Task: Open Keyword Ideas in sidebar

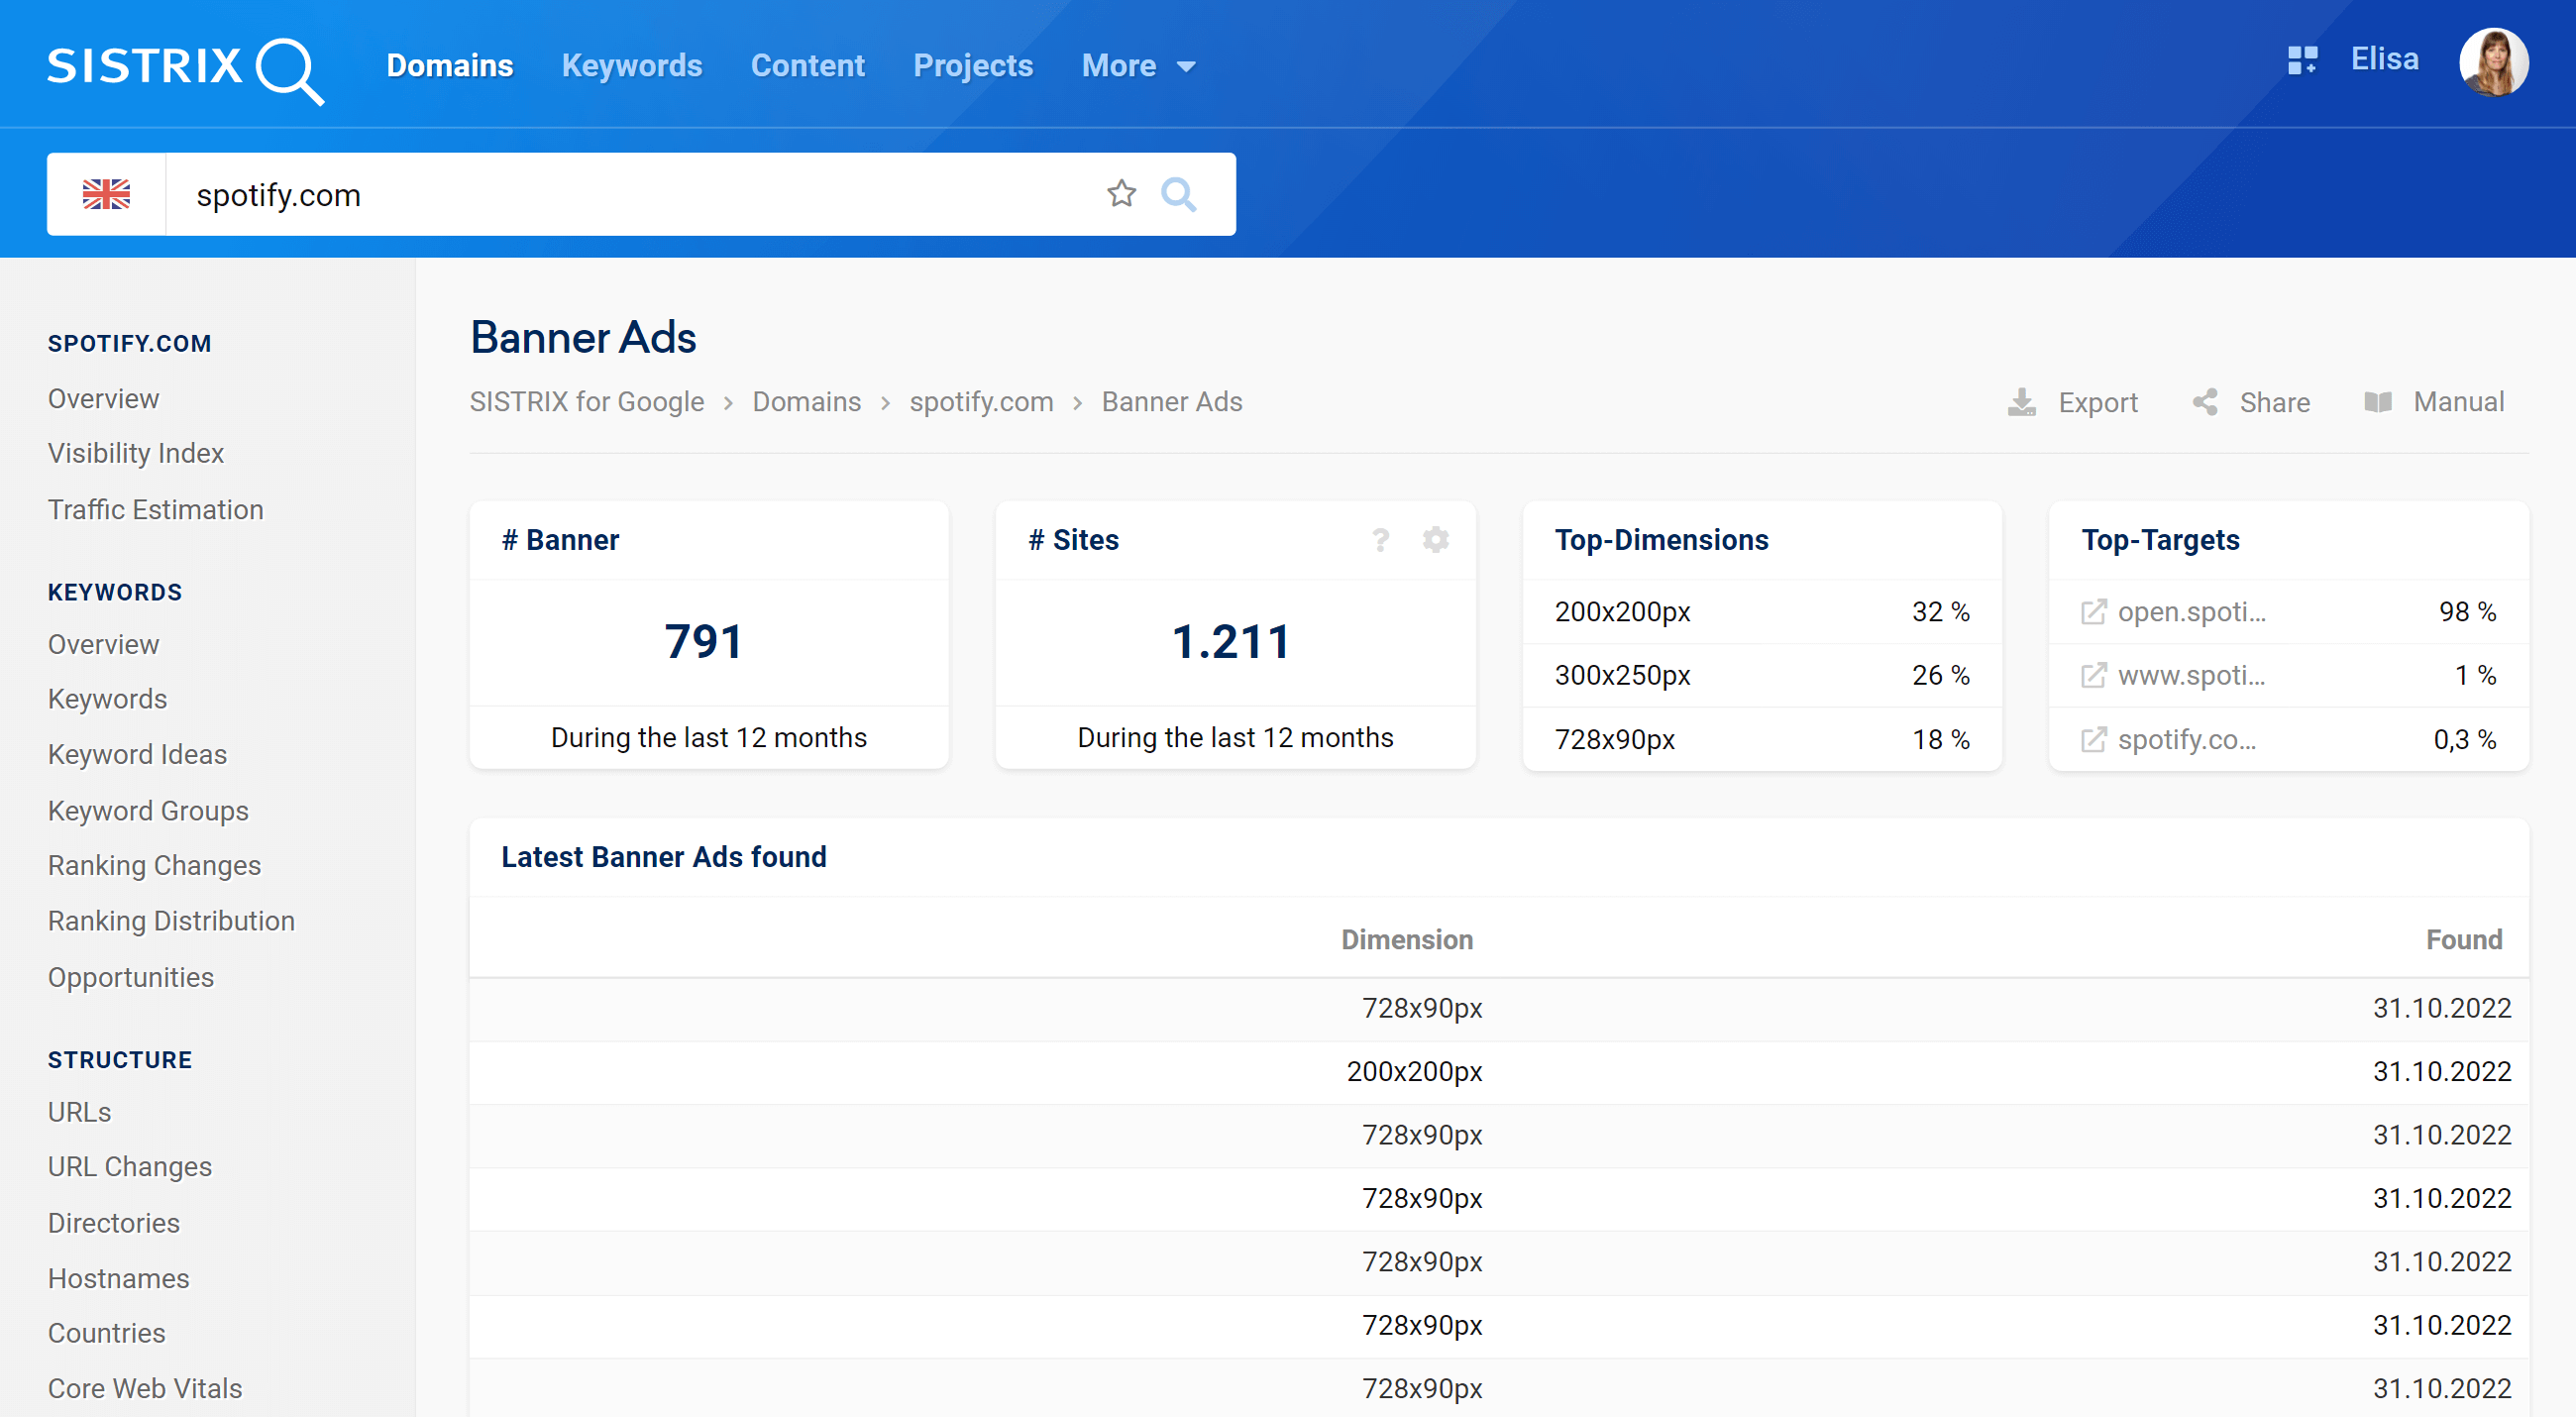Action: 138,755
